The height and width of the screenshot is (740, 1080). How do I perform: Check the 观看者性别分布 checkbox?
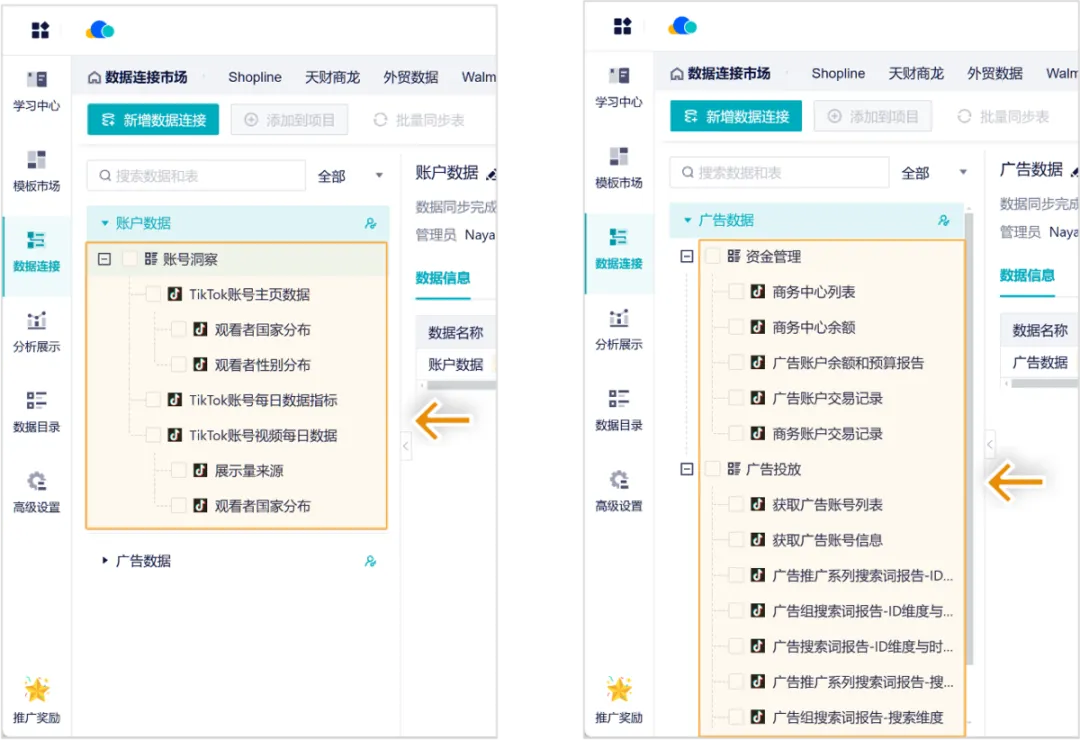coord(178,365)
